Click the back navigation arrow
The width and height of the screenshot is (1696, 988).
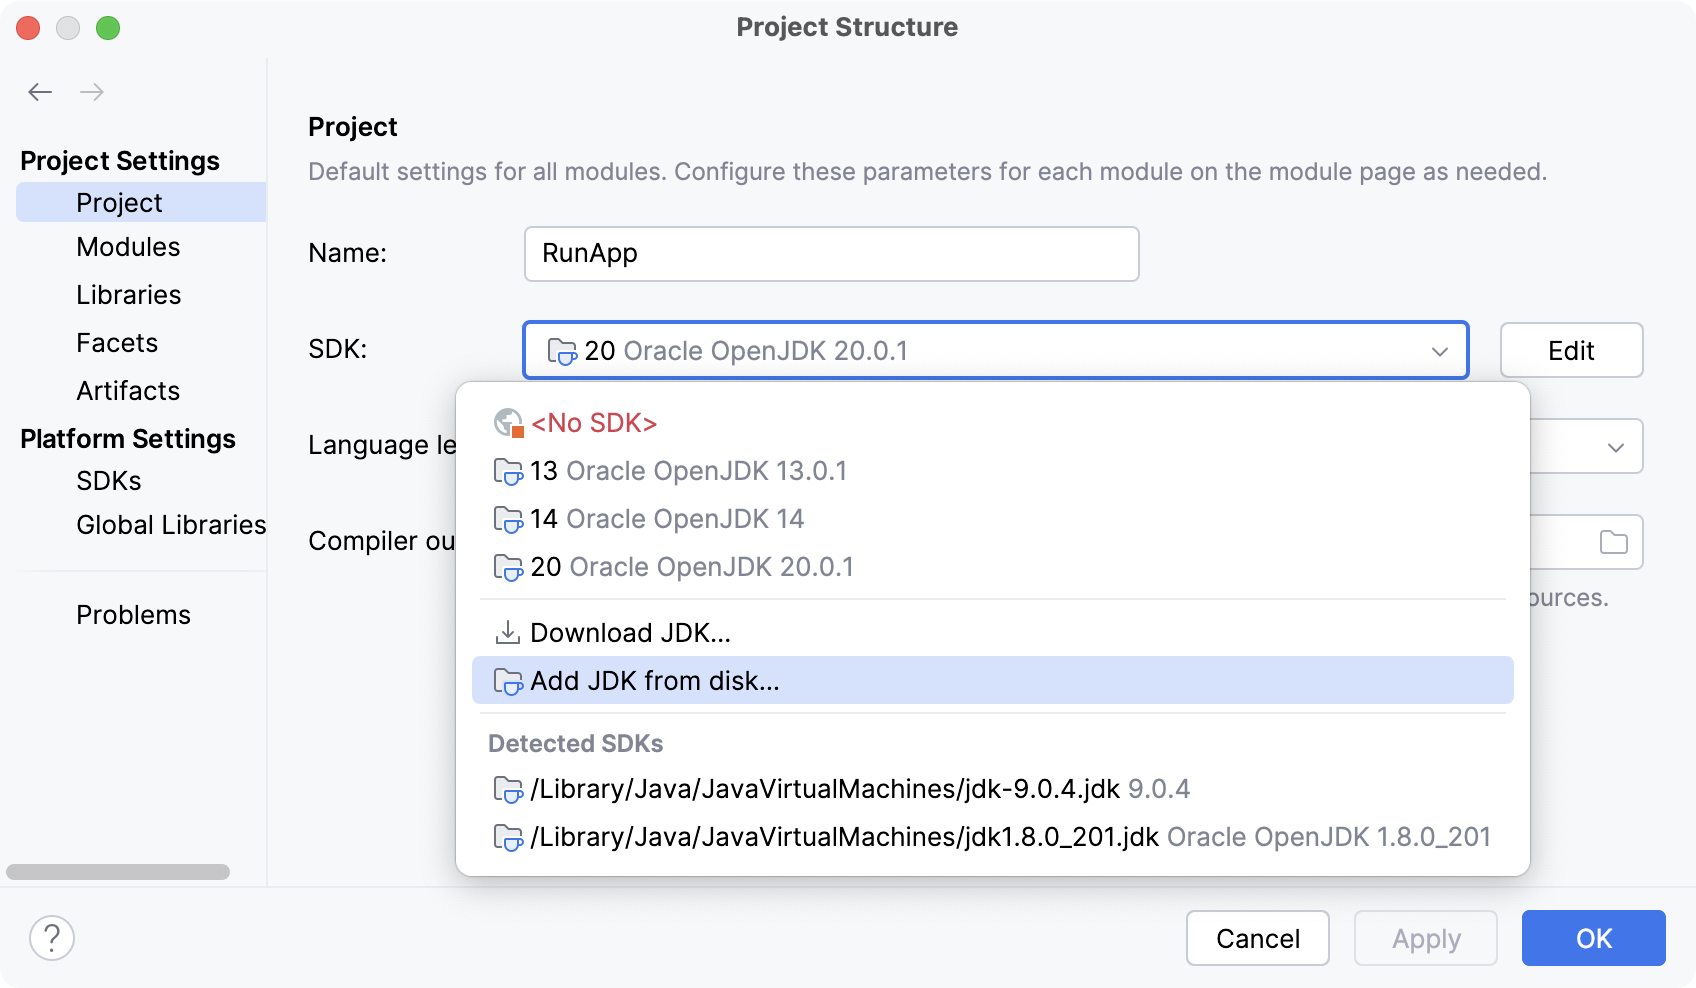pyautogui.click(x=40, y=91)
